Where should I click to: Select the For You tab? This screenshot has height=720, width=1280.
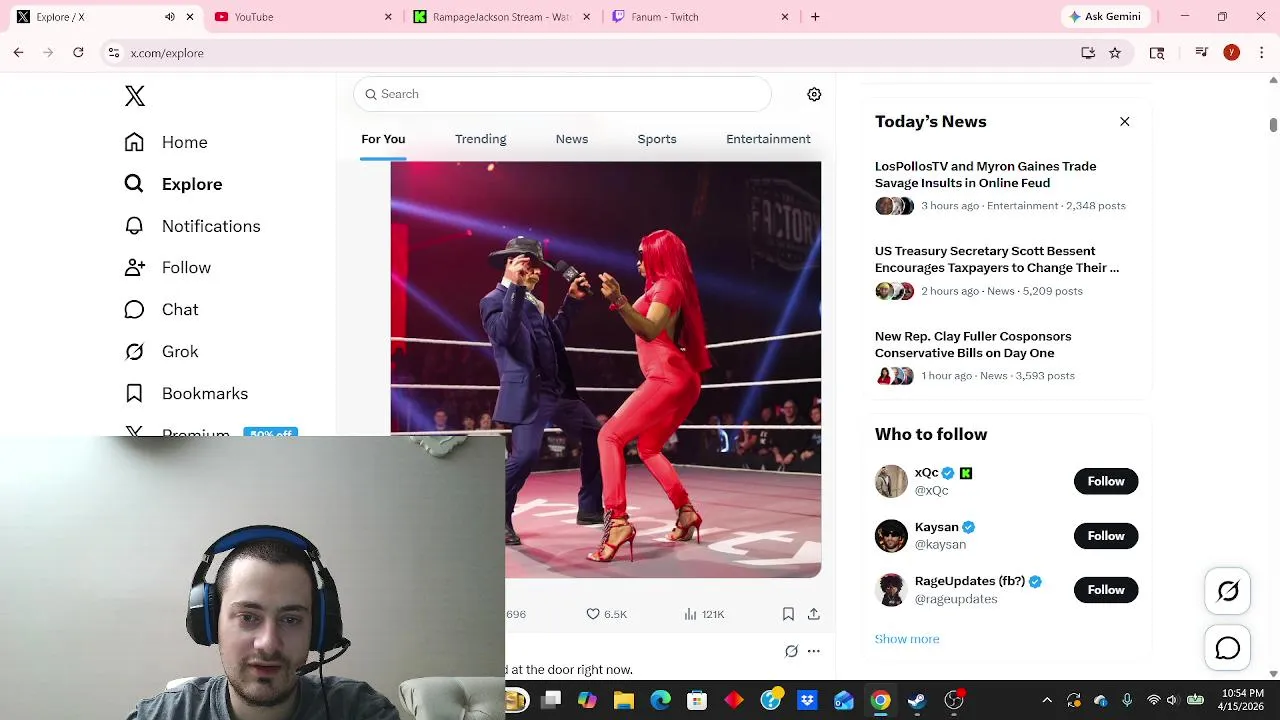tap(383, 139)
